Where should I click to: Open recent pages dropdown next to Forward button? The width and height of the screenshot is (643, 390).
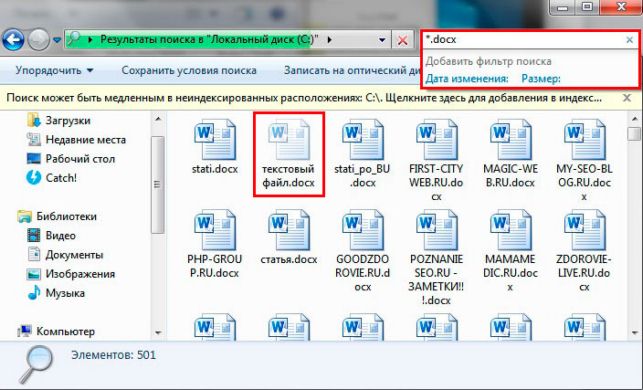(57, 40)
